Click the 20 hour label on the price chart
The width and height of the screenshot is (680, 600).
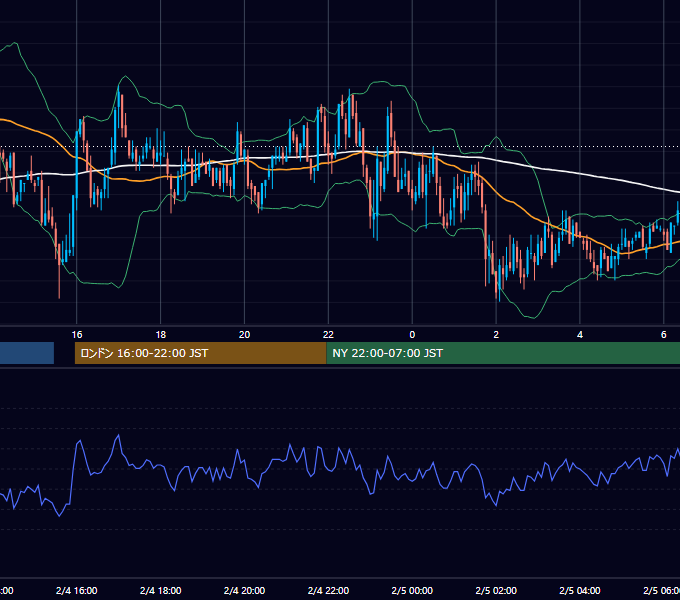[245, 335]
